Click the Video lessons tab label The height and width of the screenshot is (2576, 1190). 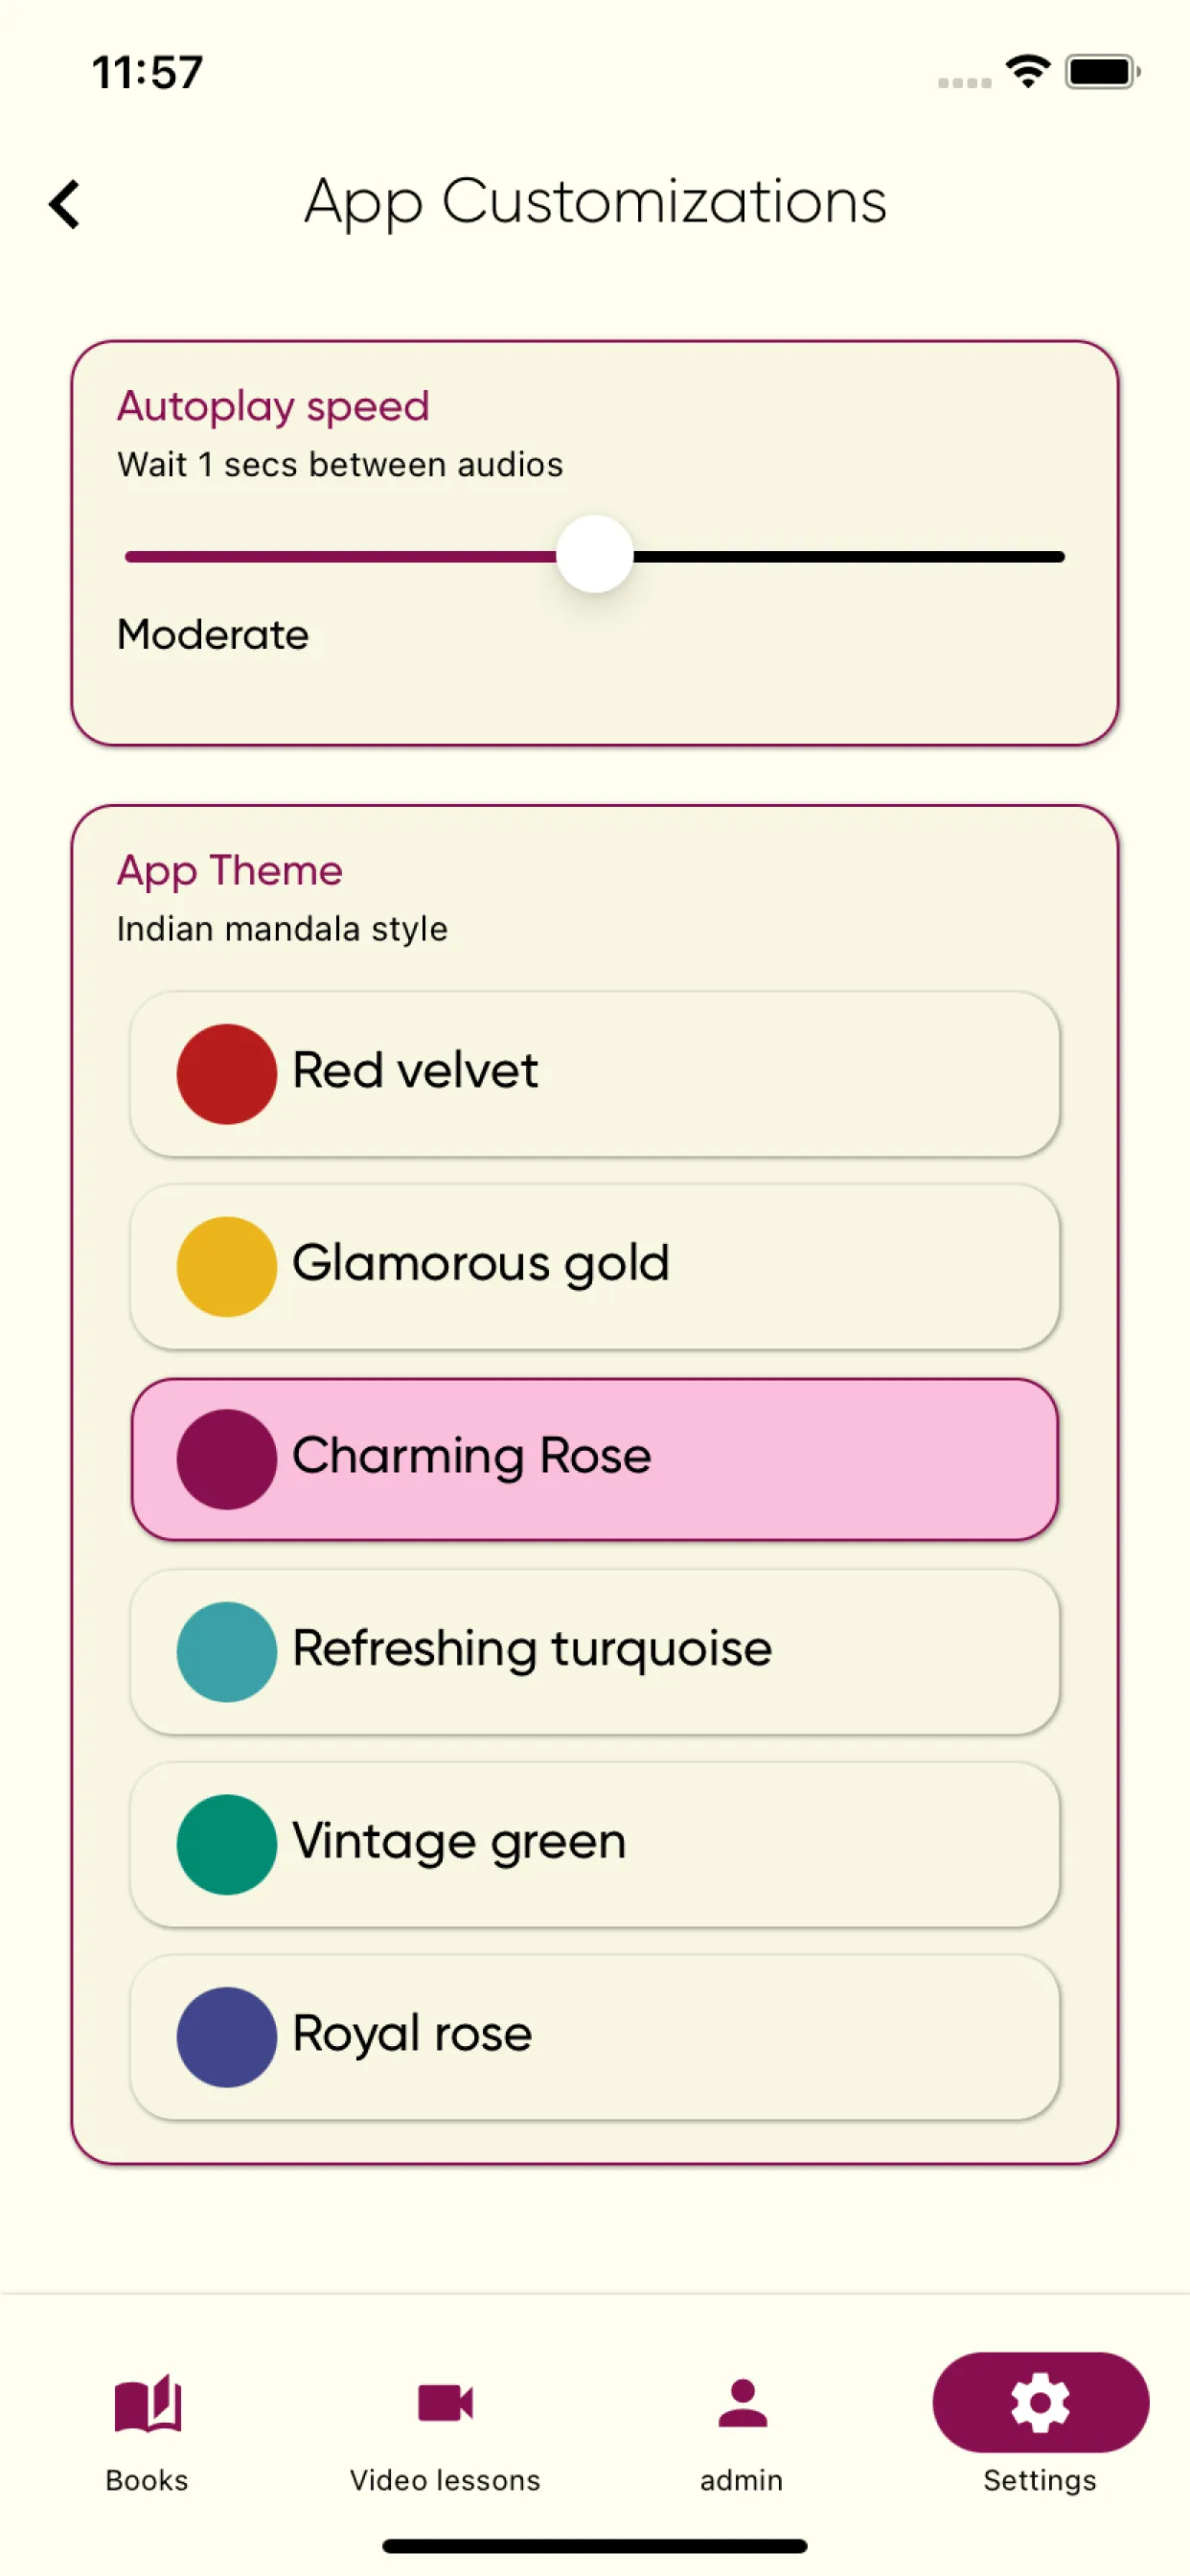pos(445,2480)
